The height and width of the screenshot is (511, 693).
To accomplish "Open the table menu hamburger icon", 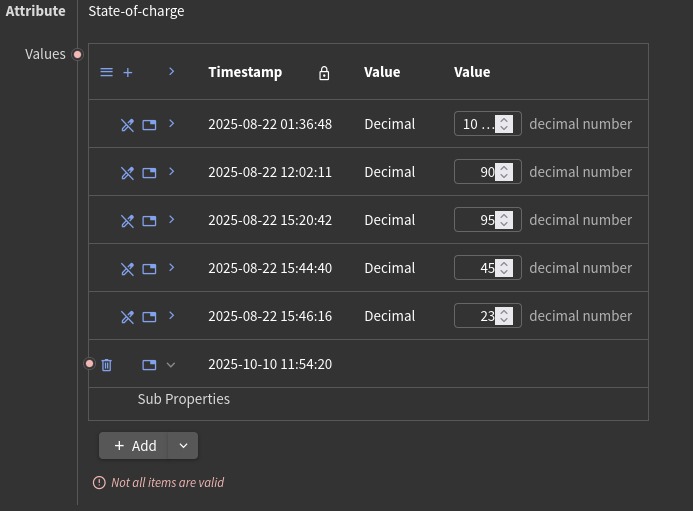I will [107, 72].
